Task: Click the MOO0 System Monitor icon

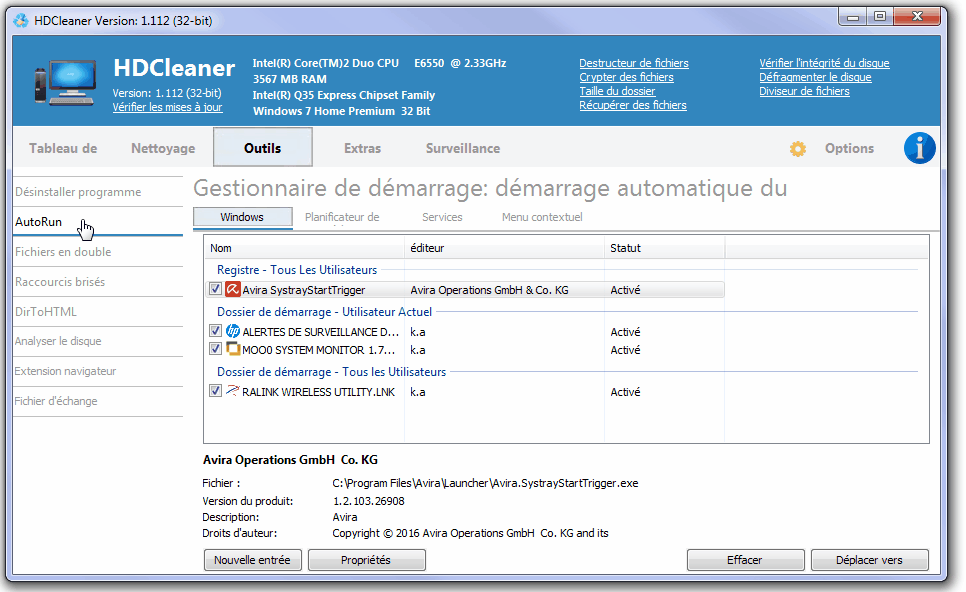Action: pos(232,349)
